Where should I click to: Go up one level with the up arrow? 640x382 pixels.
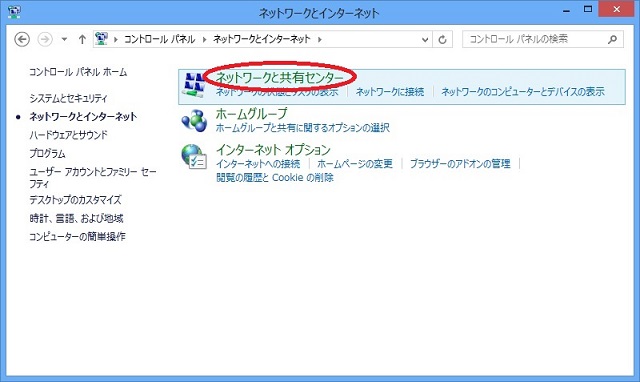pyautogui.click(x=82, y=40)
